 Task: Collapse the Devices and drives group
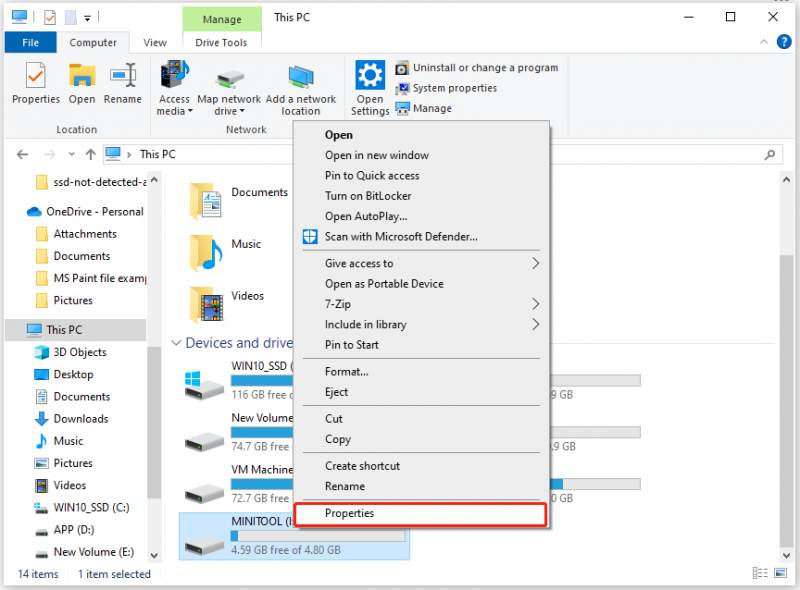[176, 343]
